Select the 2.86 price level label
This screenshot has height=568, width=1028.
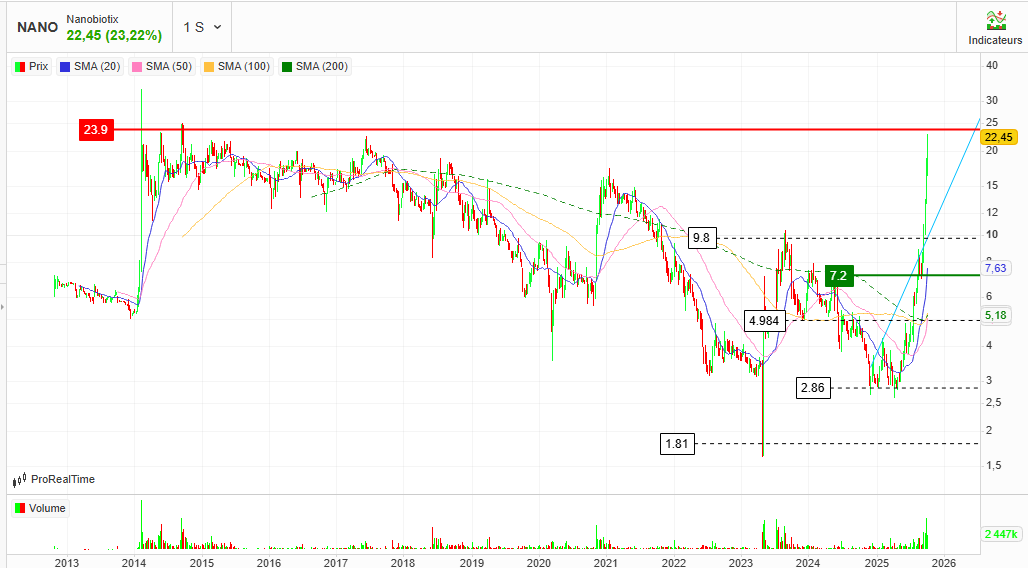tap(813, 388)
